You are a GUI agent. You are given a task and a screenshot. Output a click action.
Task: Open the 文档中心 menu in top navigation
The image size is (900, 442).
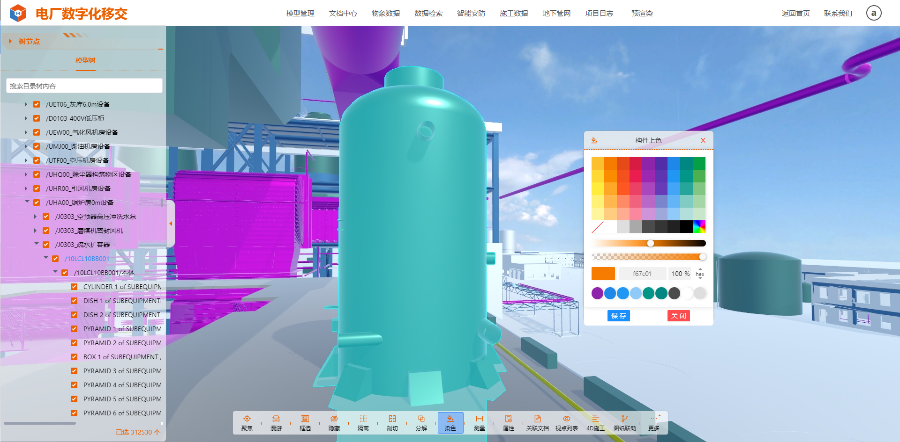tap(342, 13)
